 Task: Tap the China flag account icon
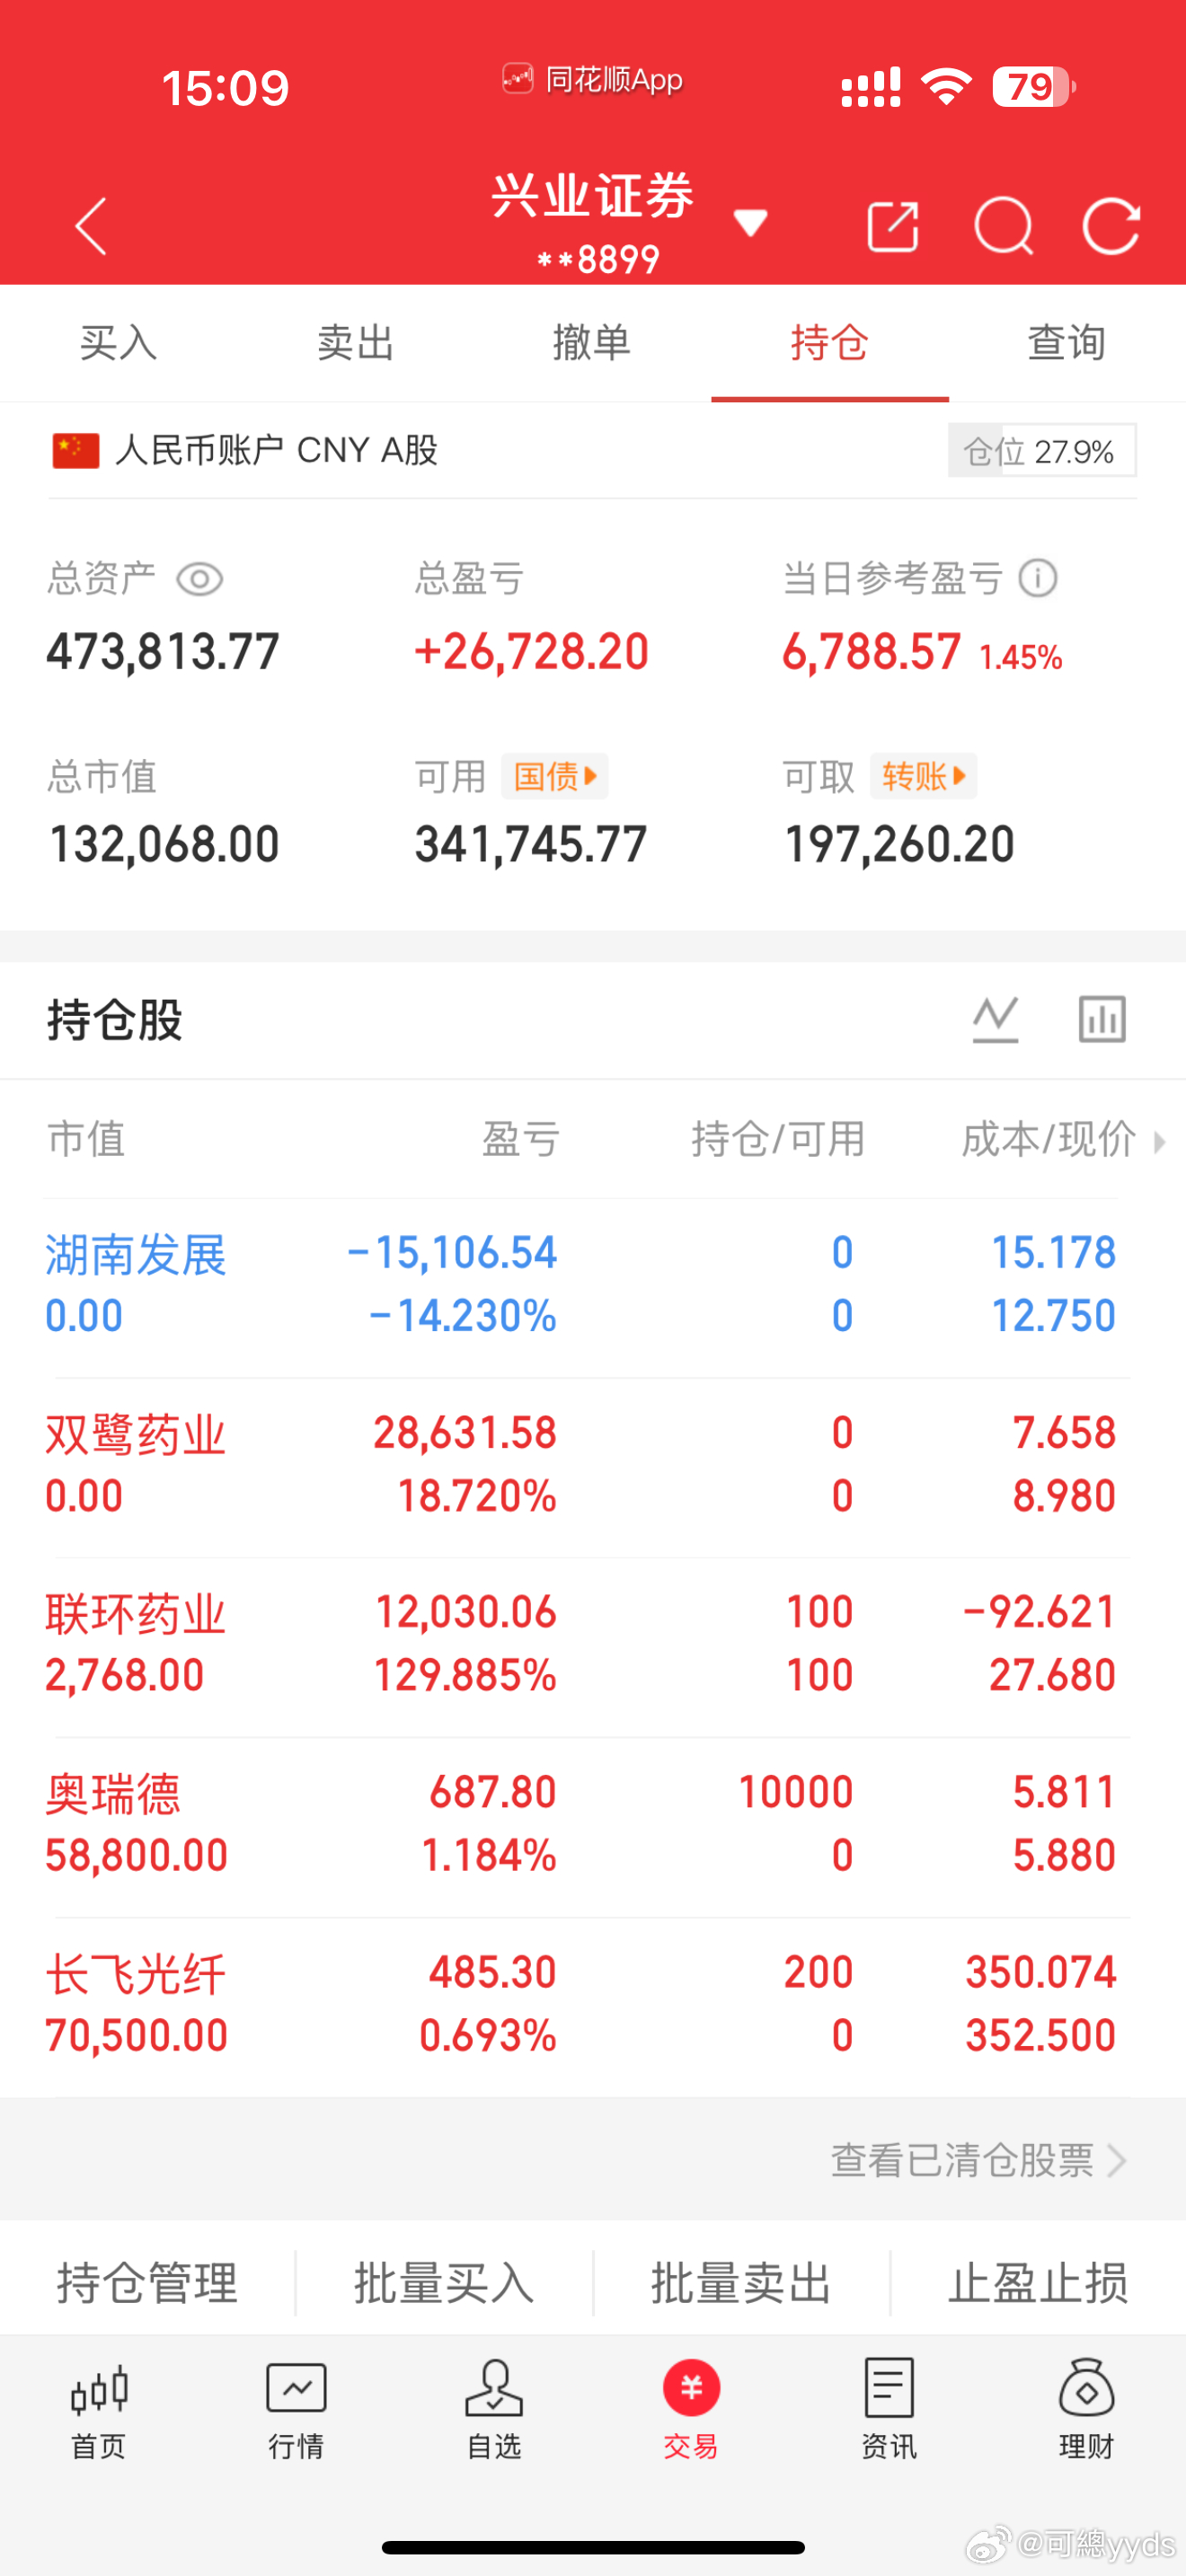point(76,451)
